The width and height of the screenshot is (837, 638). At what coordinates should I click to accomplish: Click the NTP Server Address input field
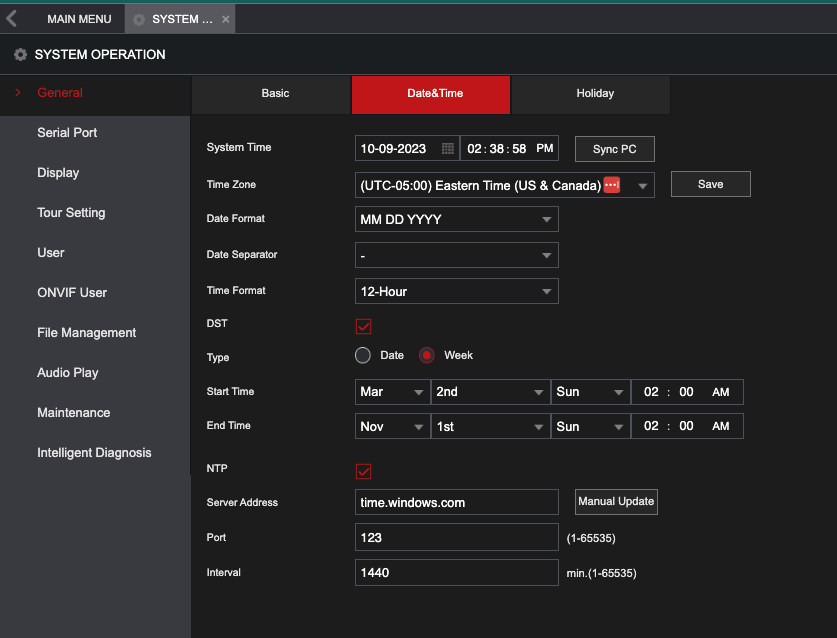pos(456,502)
